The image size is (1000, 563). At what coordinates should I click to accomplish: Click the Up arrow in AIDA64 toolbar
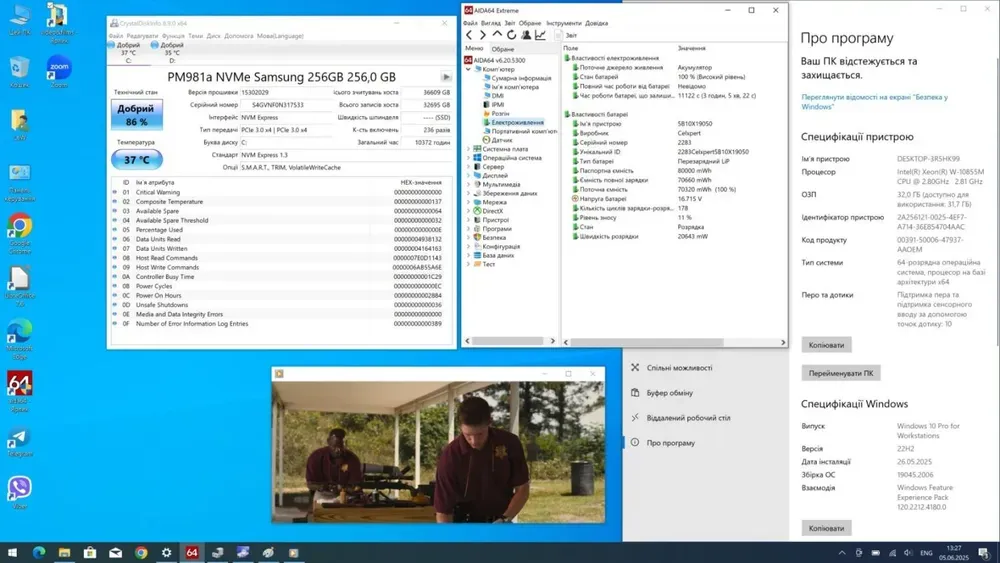point(497,35)
